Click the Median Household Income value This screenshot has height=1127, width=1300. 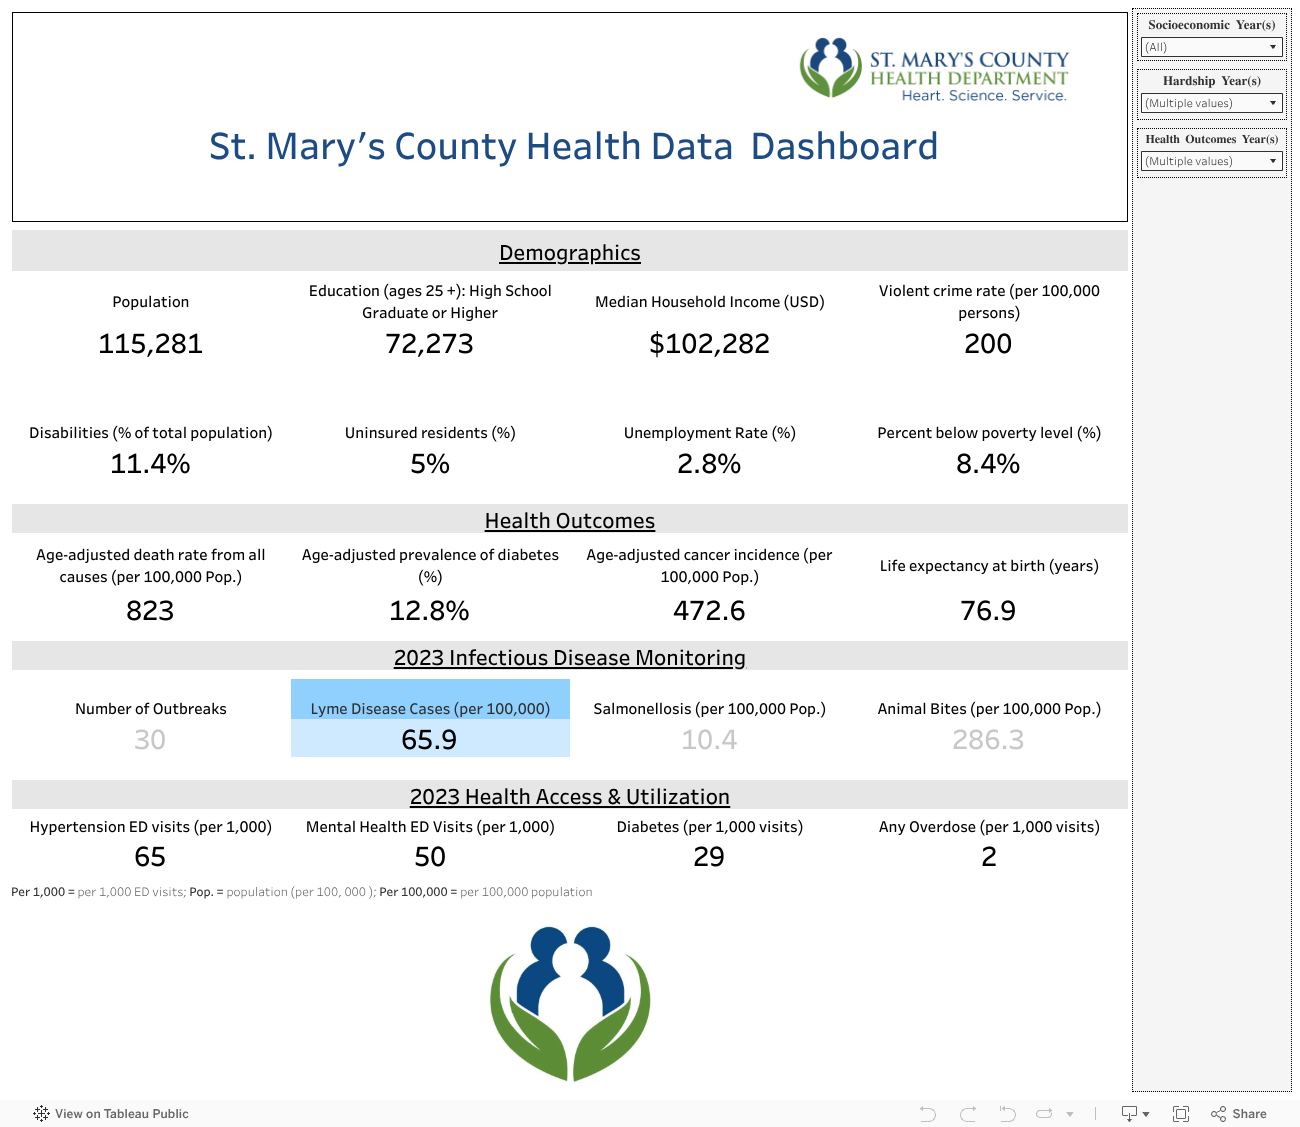coord(709,344)
